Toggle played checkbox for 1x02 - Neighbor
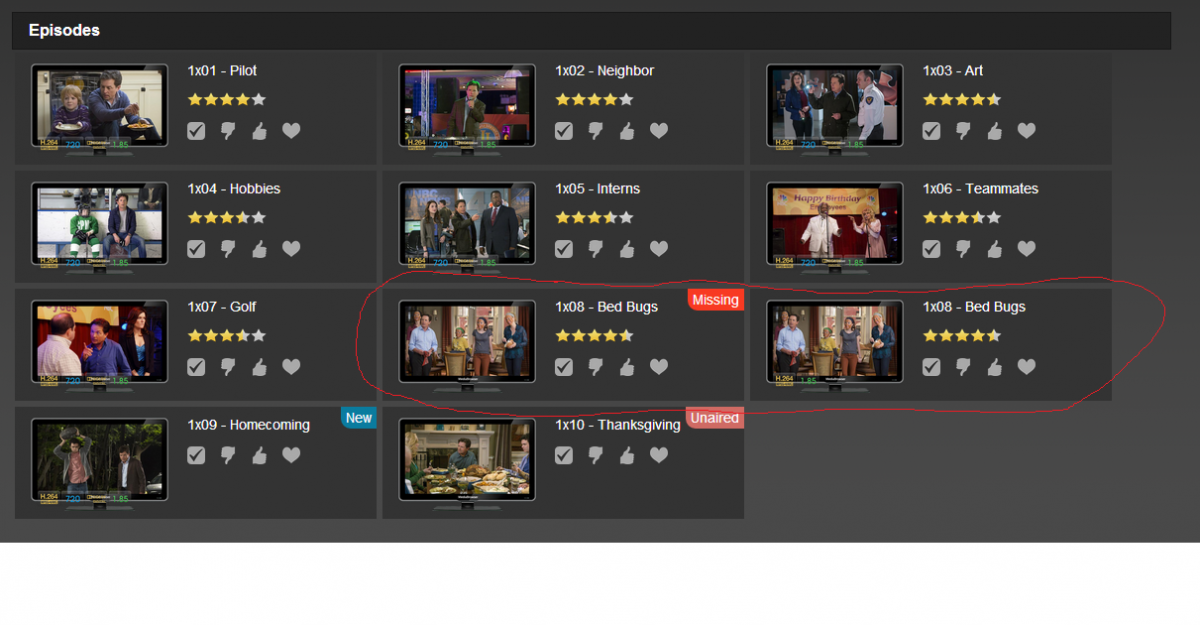Screen dimensions: 1200x625 pos(564,131)
